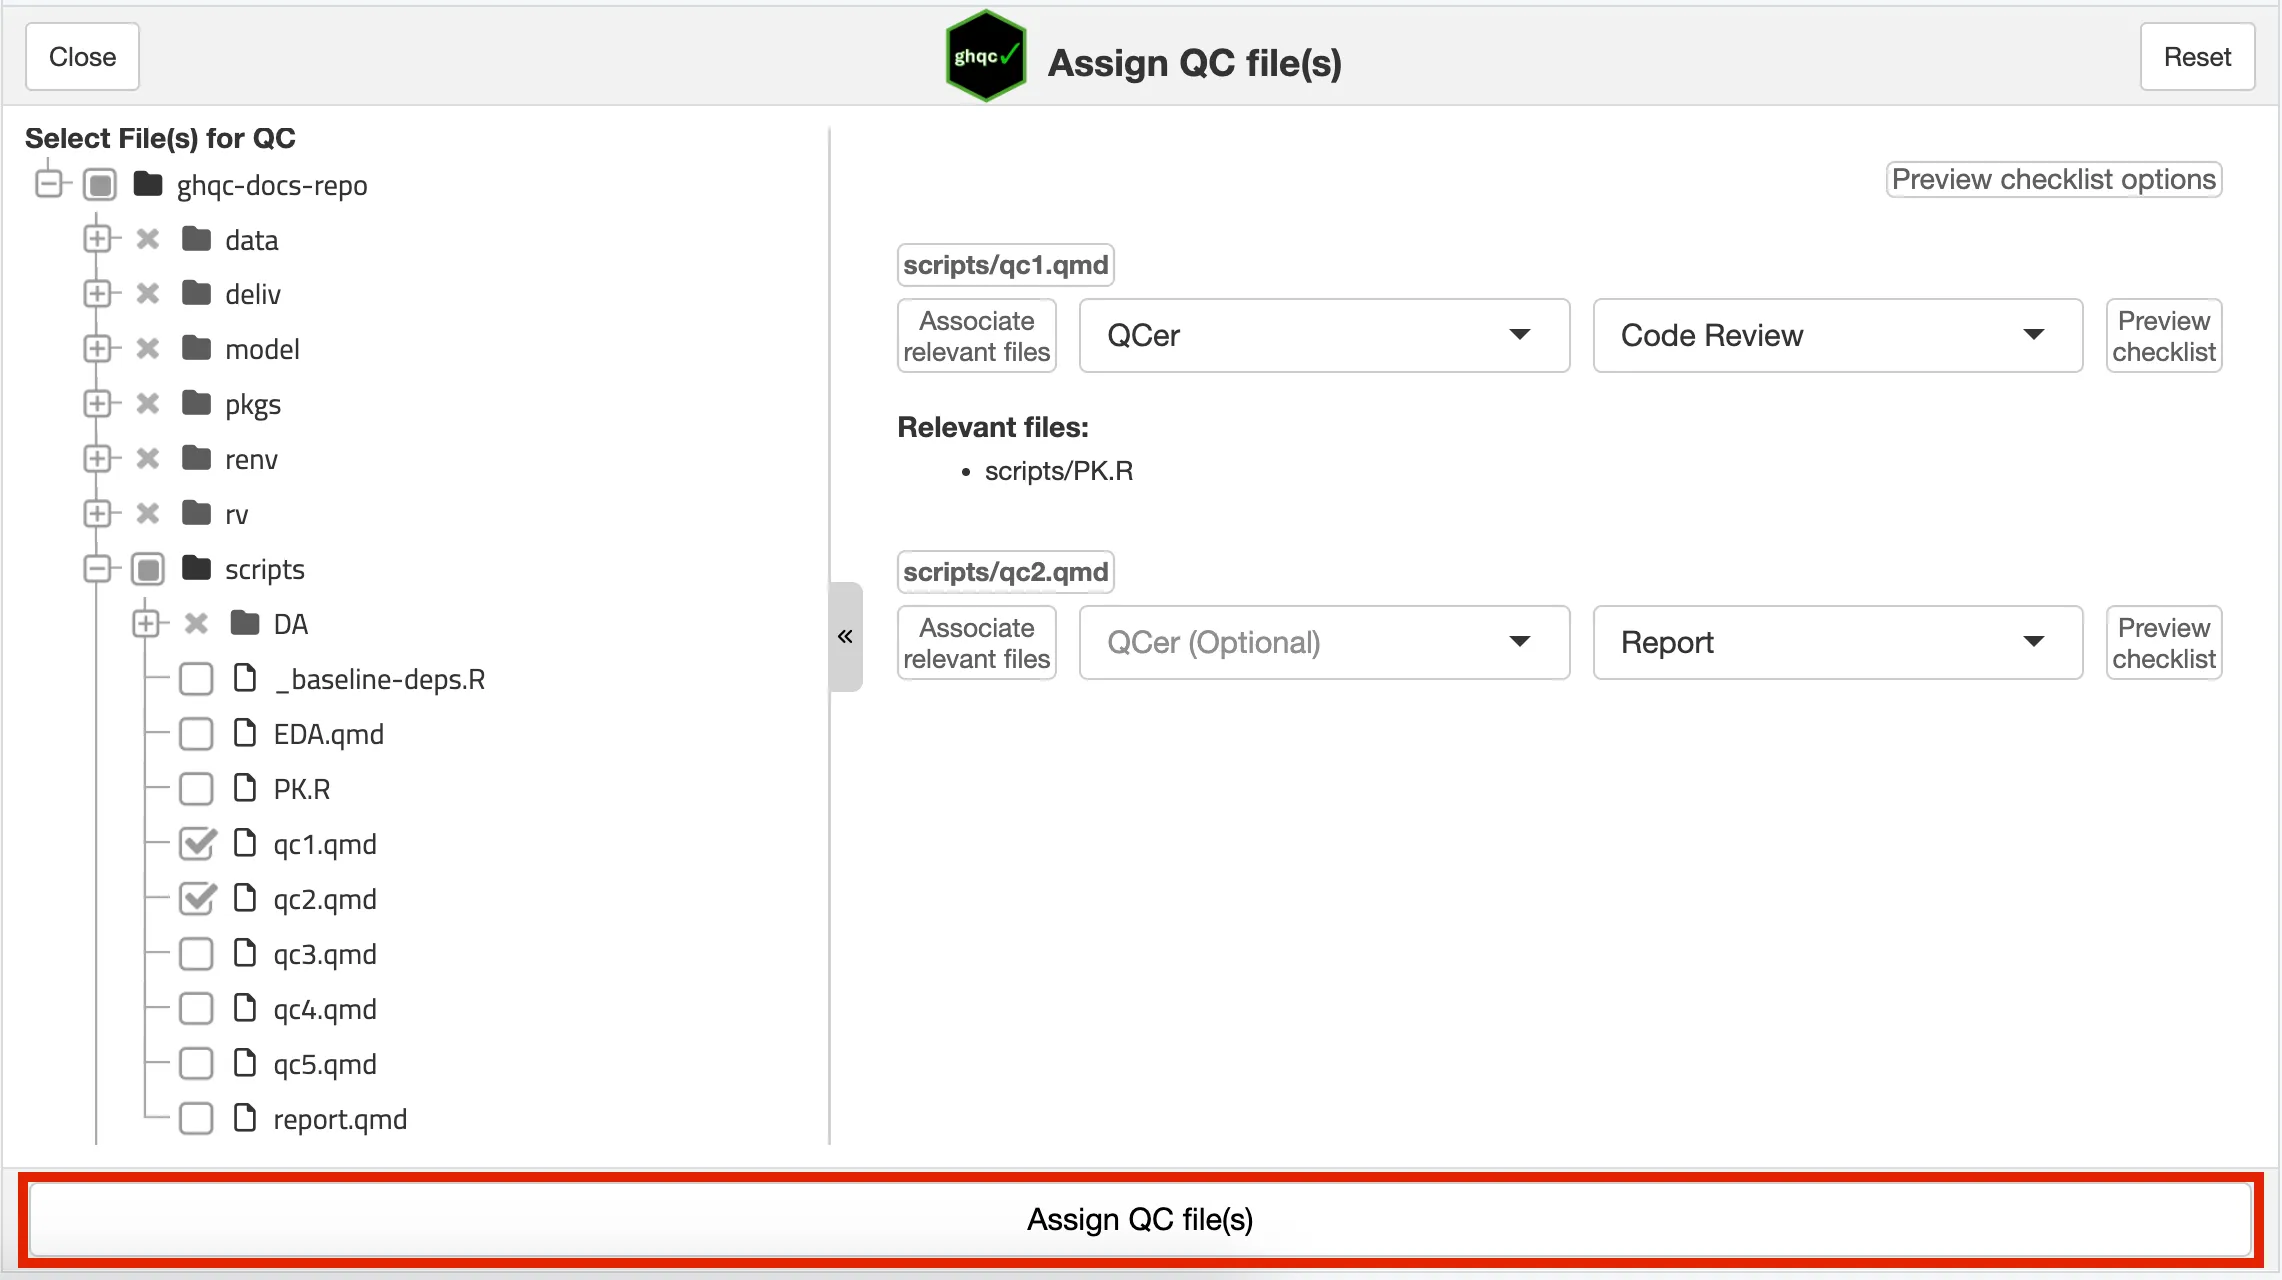2282x1280 pixels.
Task: Open Preview checklist options
Action: (x=2053, y=179)
